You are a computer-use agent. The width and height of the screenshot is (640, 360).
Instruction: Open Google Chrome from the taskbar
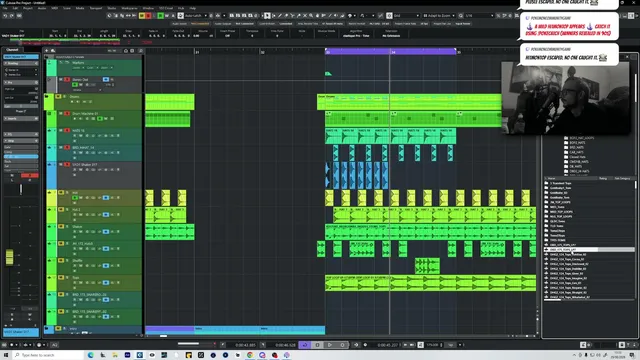[250, 355]
